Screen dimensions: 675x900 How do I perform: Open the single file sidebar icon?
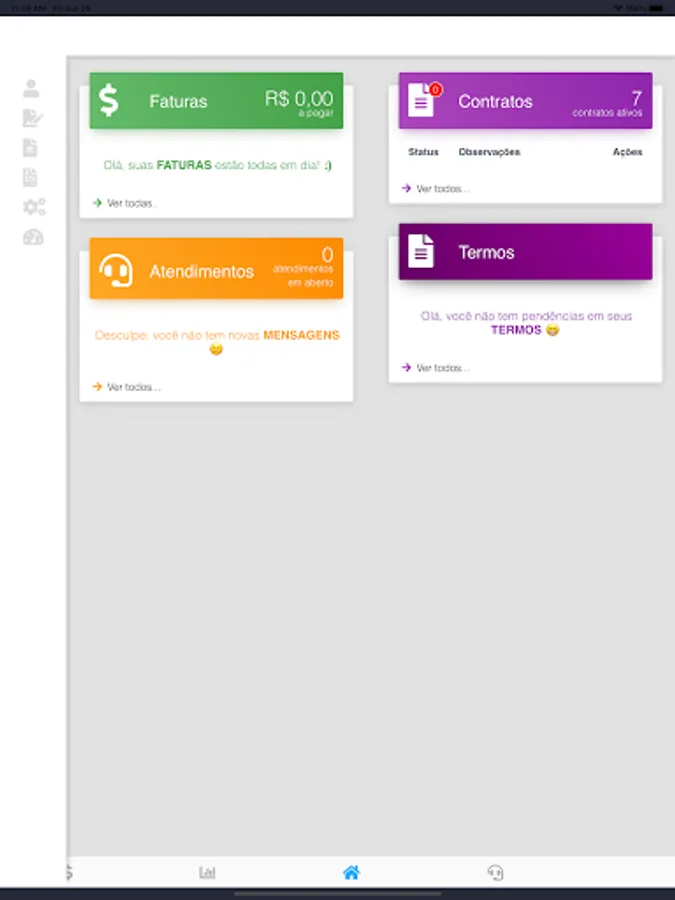pyautogui.click(x=30, y=148)
